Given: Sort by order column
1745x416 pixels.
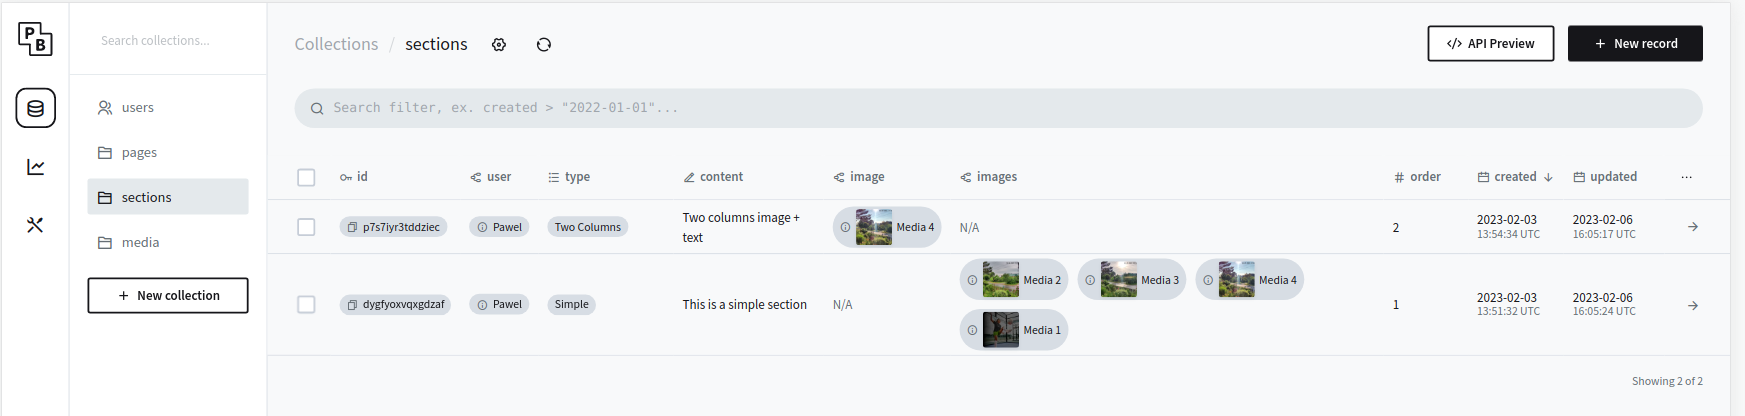Looking at the screenshot, I should tap(1417, 177).
